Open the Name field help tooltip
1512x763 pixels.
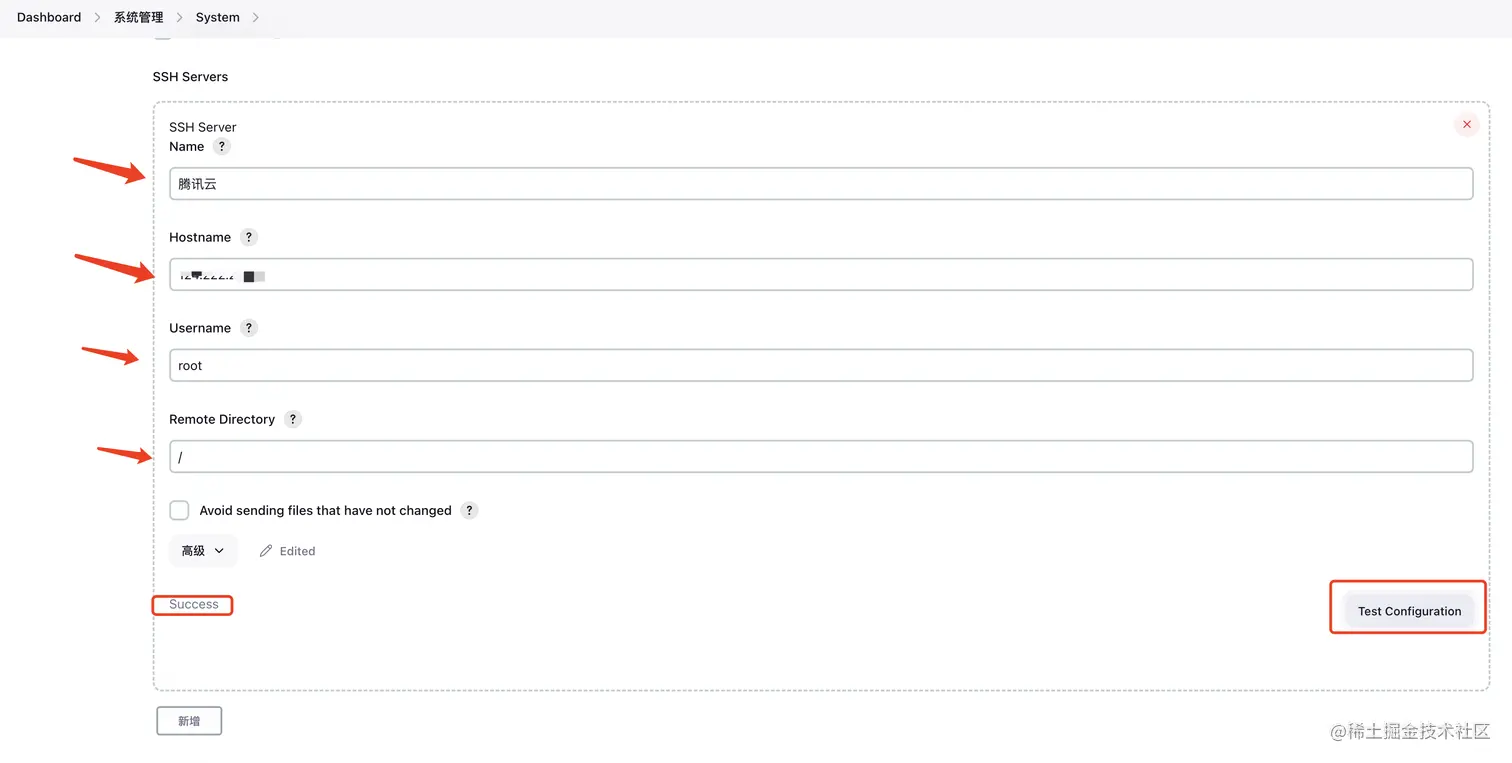(221, 146)
